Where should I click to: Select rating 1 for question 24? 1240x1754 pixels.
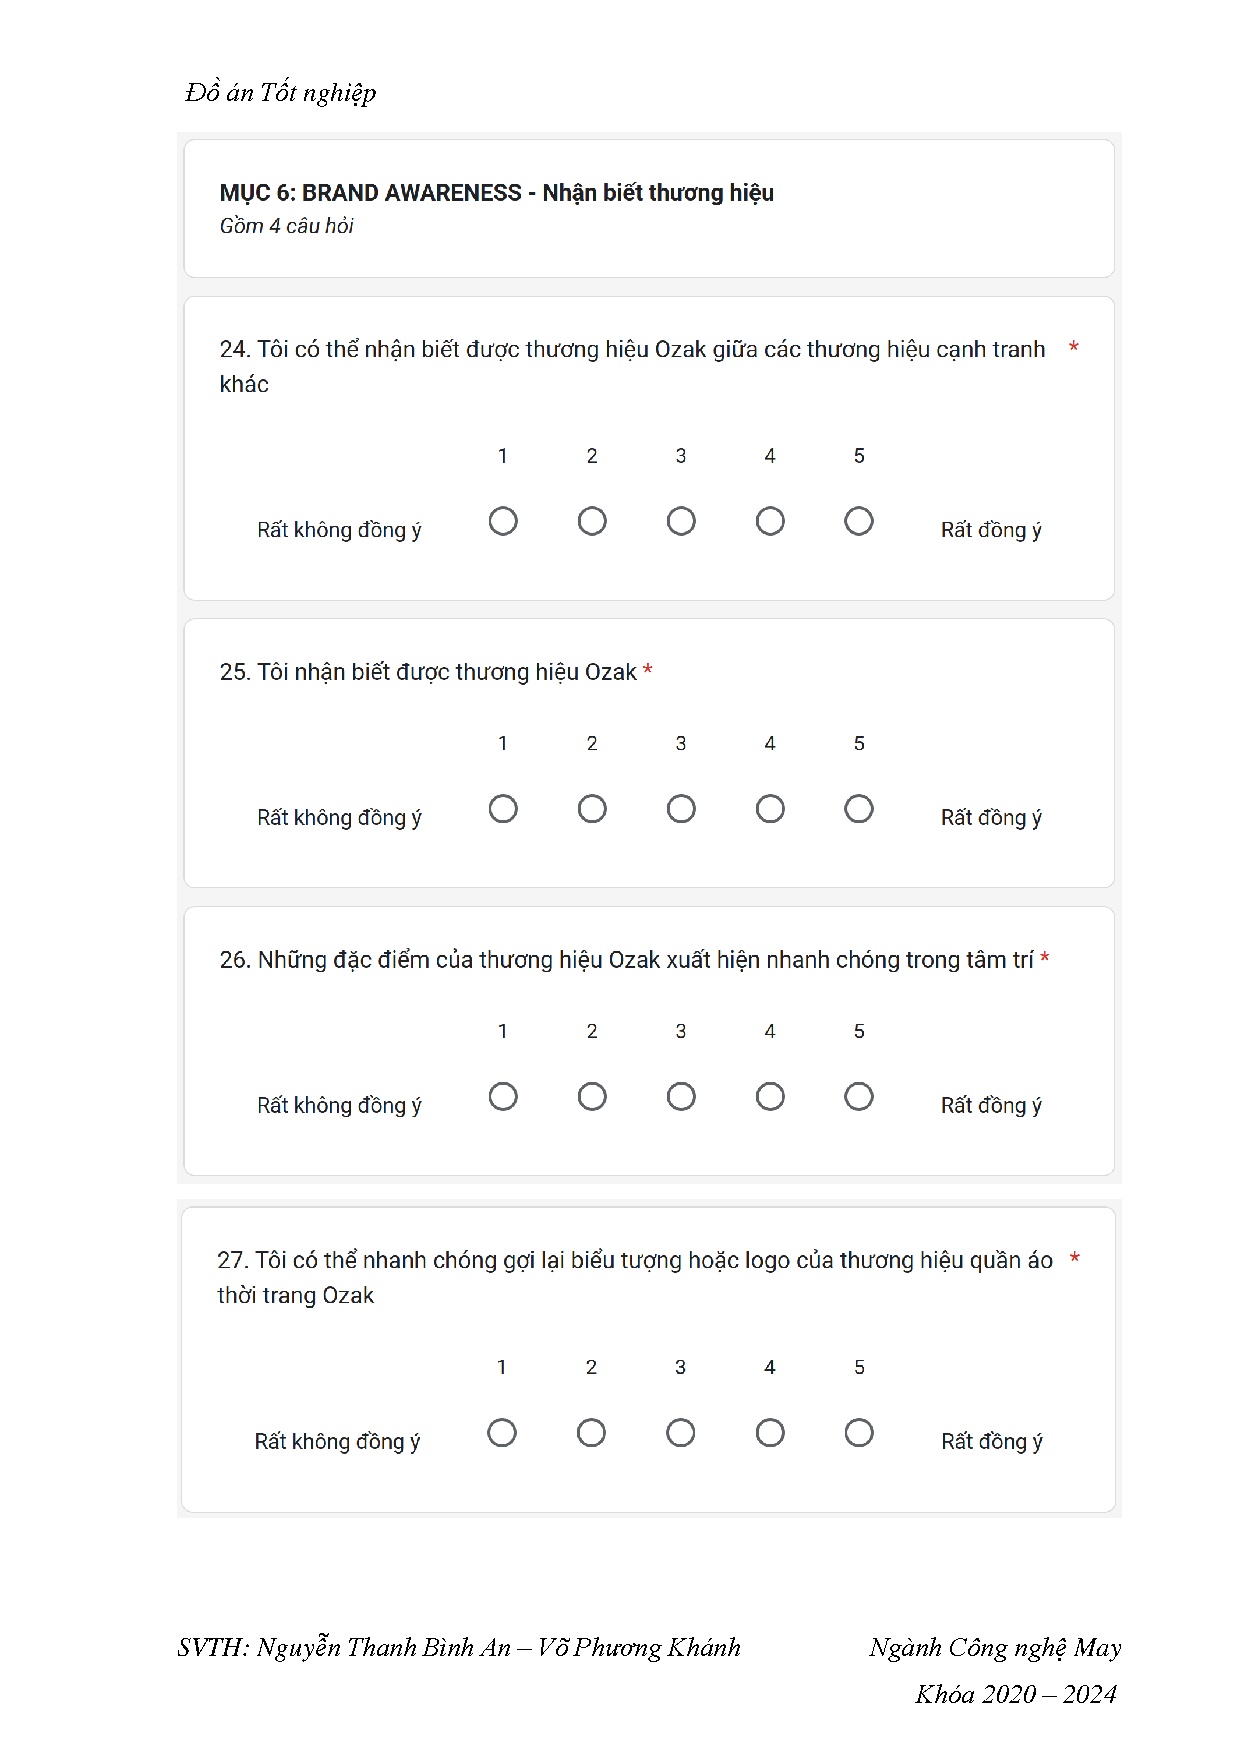503,521
